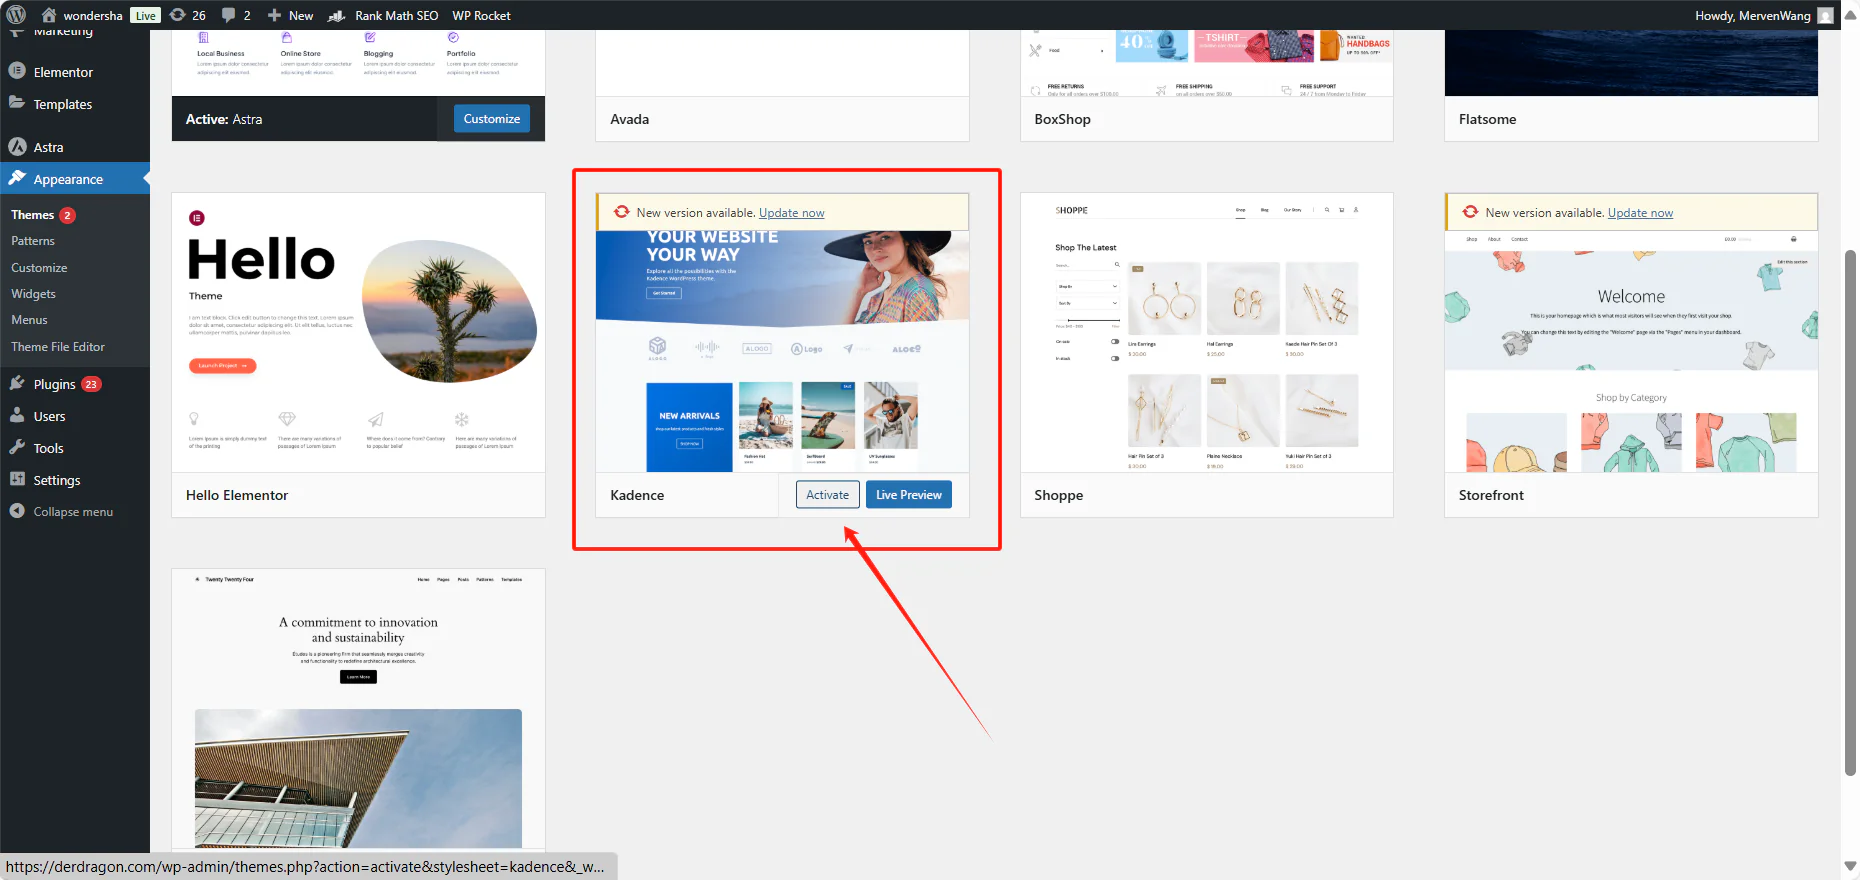This screenshot has width=1860, height=880.
Task: Open the Elementor sidebar menu
Action: pyautogui.click(x=62, y=72)
